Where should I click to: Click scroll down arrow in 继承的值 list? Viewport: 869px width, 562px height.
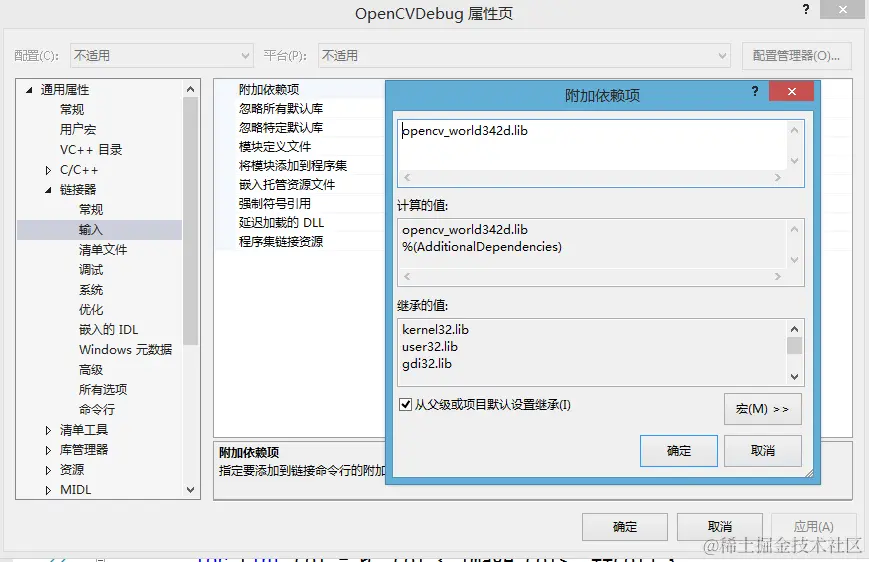[794, 377]
